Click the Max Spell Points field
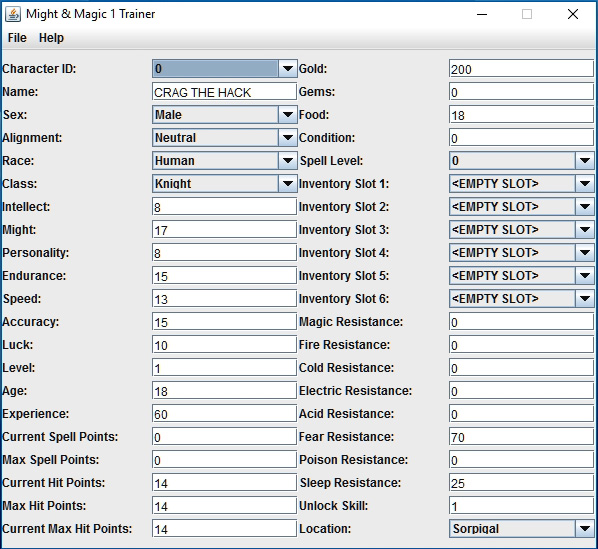This screenshot has width=598, height=549. coord(224,459)
